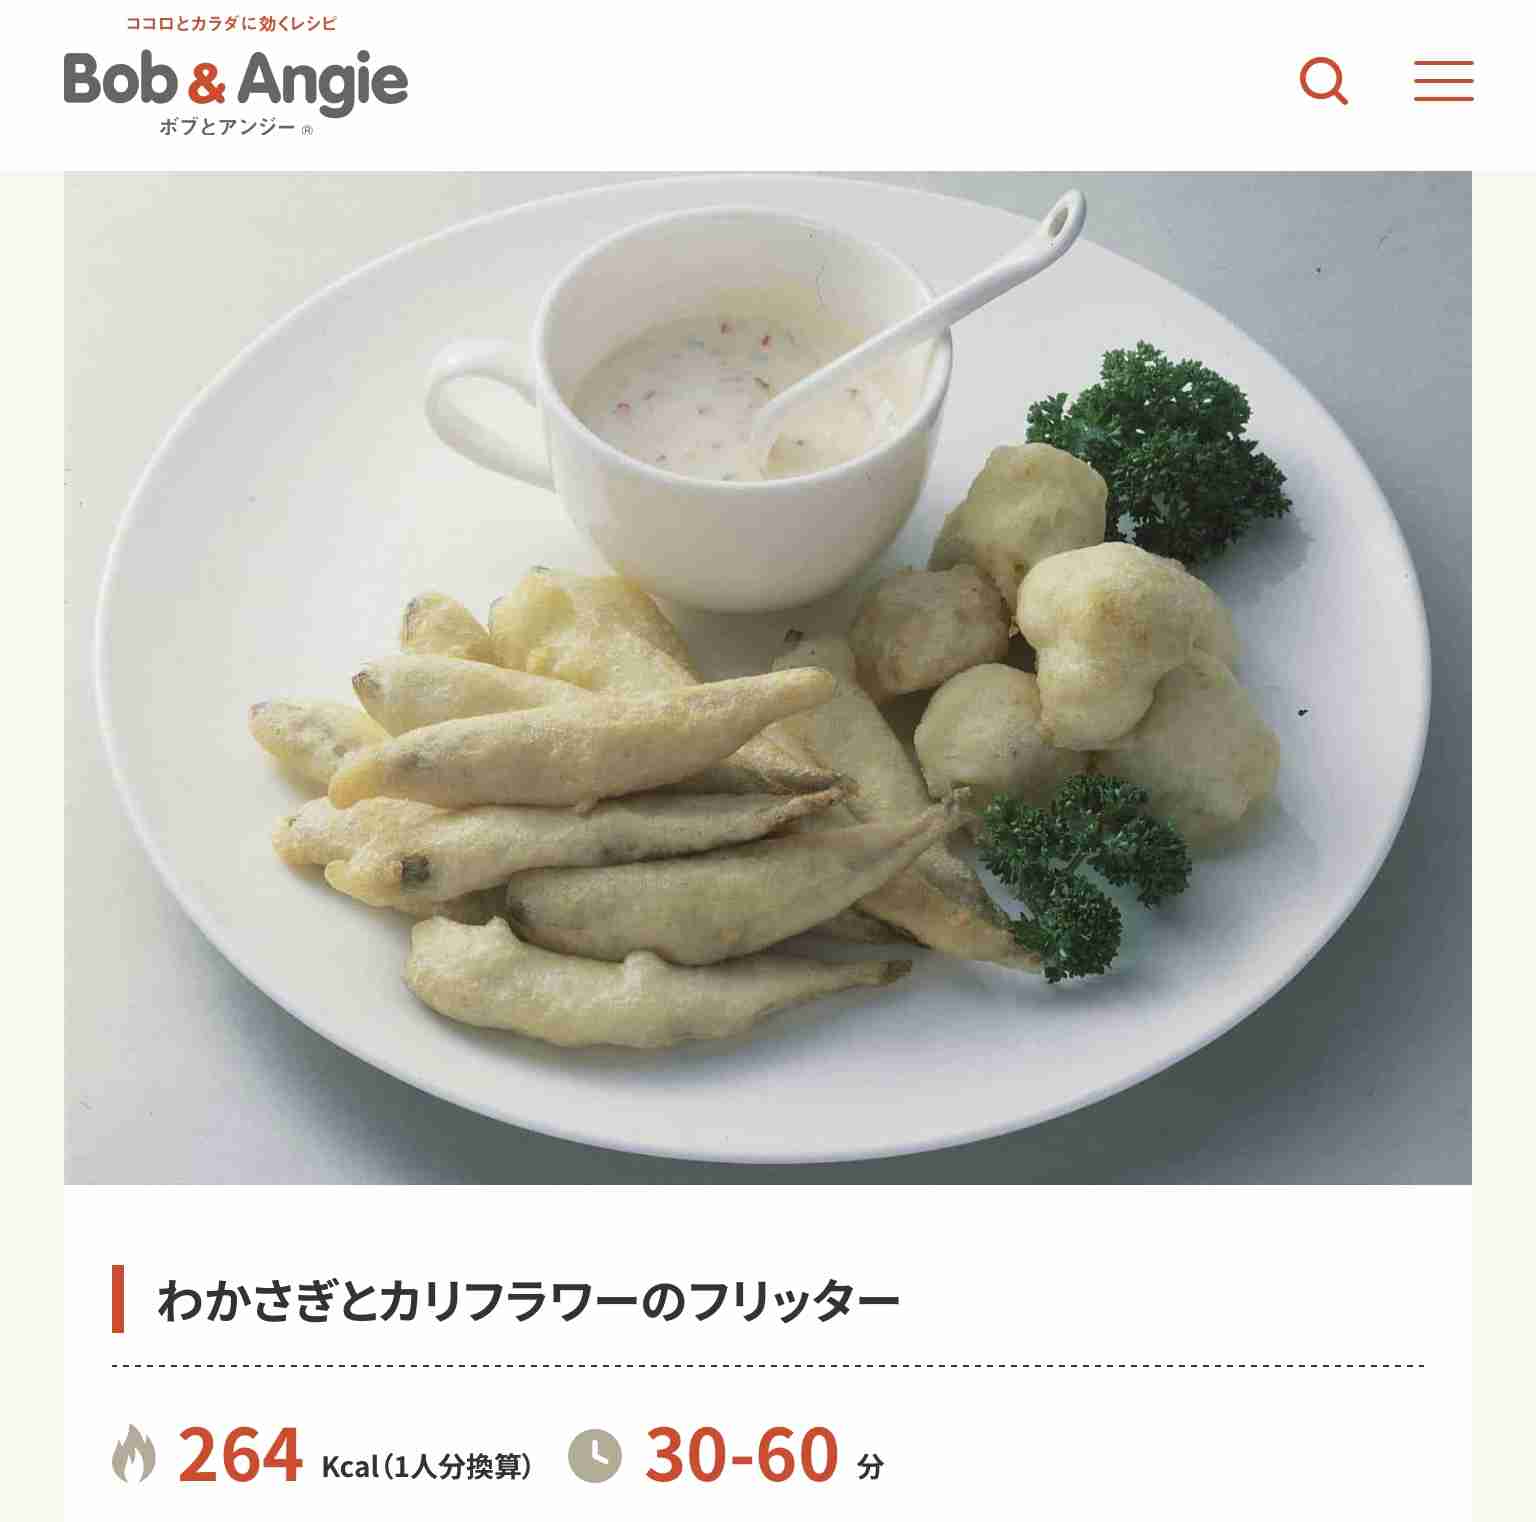
Task: Click the Kcal(1人分換算) label
Action: [x=426, y=1466]
